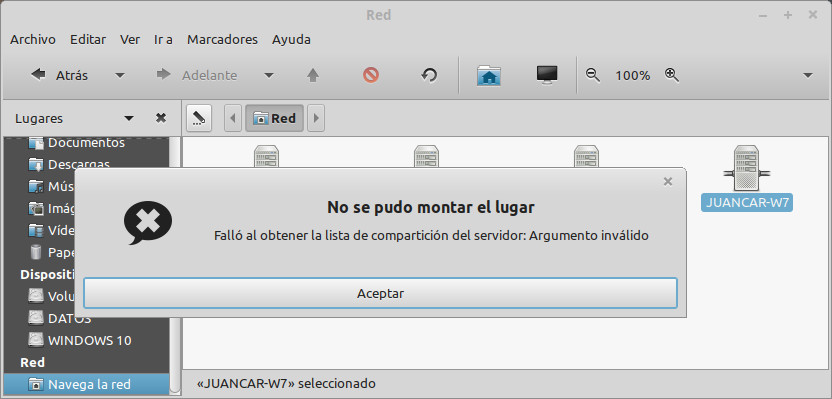Click the status bar text «JUANCAR-W7» seleccionado
This screenshot has width=832, height=399.
286,383
